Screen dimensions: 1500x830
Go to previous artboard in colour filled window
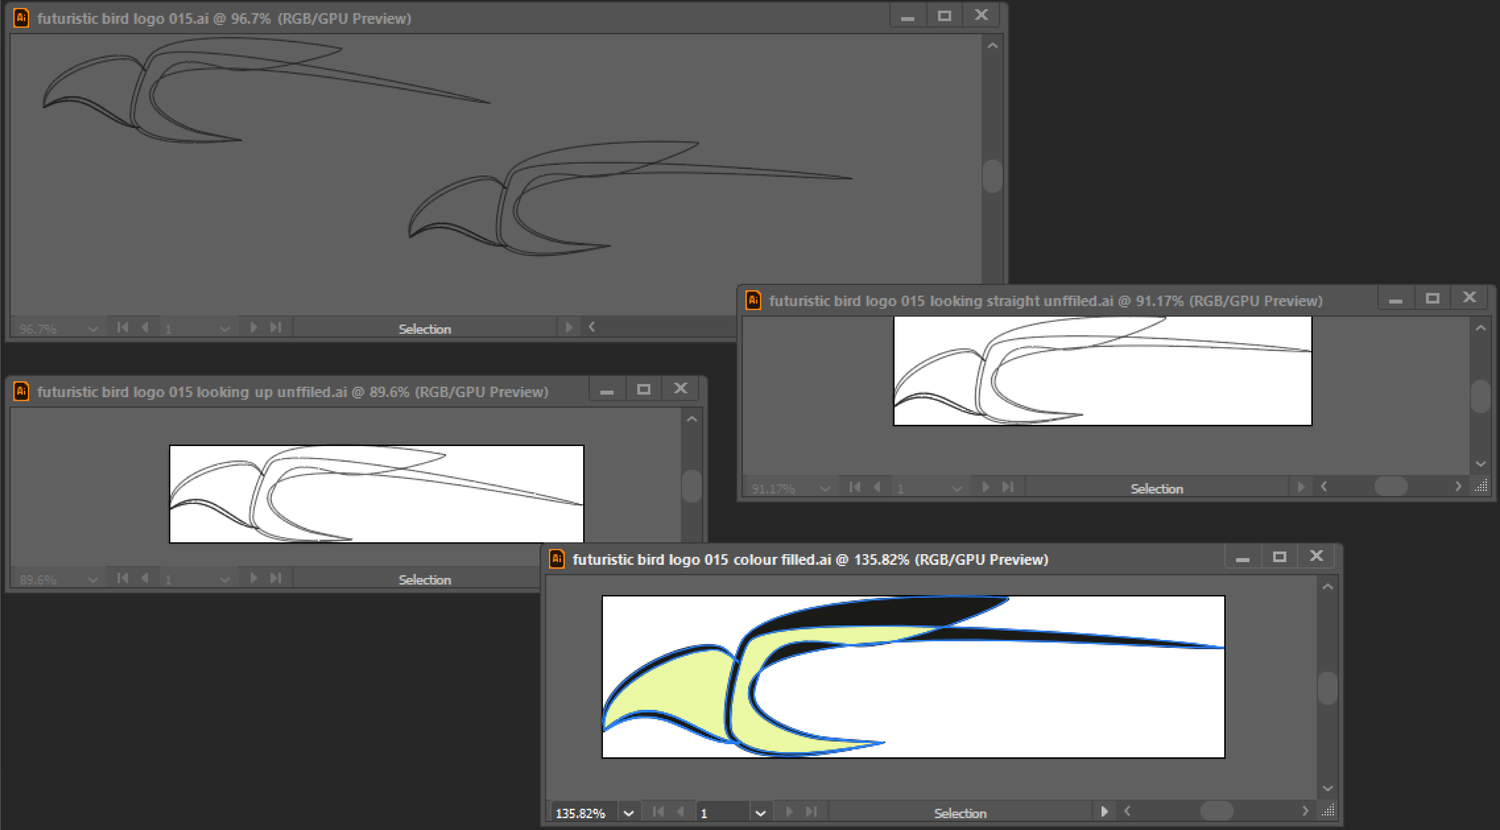(x=681, y=812)
